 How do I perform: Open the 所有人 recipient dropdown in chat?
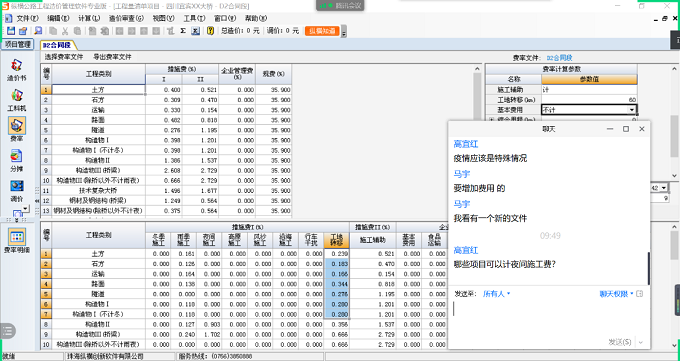pyautogui.click(x=497, y=294)
